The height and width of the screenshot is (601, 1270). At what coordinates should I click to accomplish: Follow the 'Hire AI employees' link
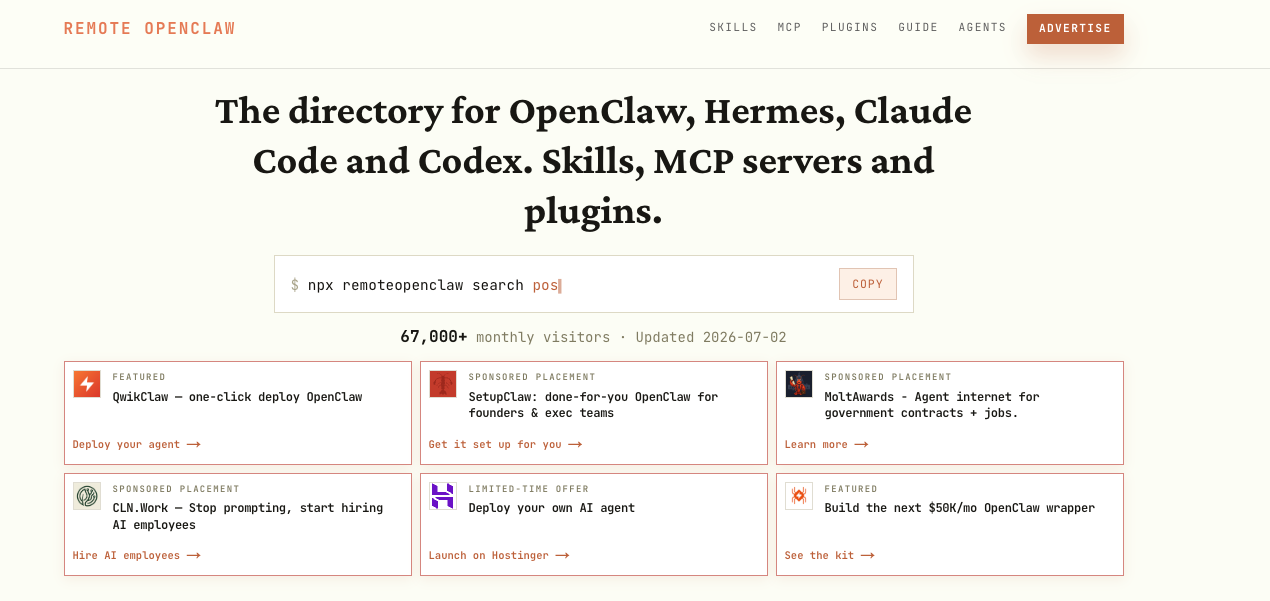tap(136, 555)
